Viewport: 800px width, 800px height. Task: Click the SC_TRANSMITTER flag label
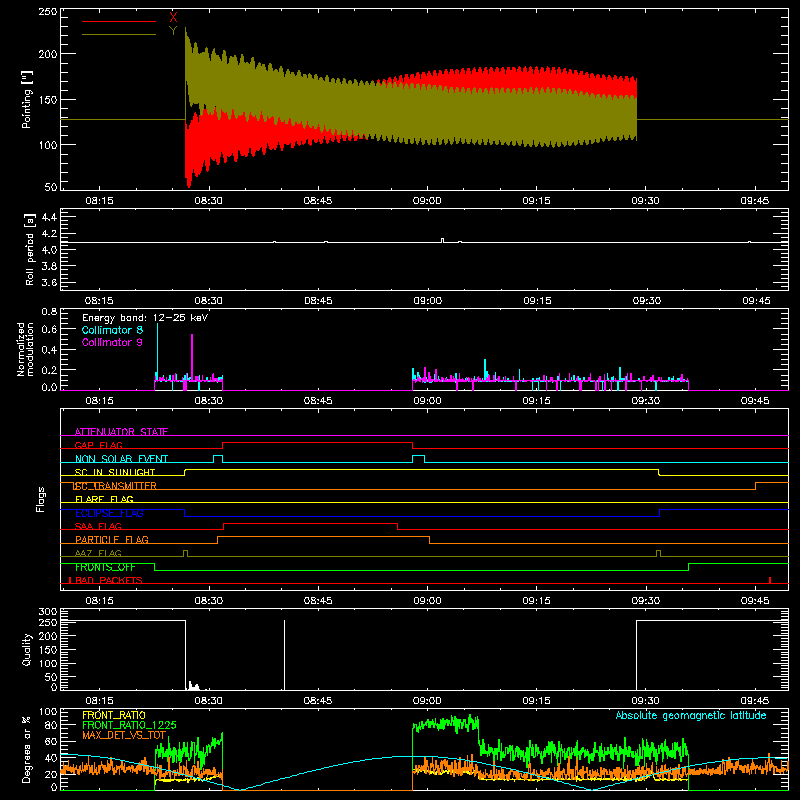click(x=115, y=486)
